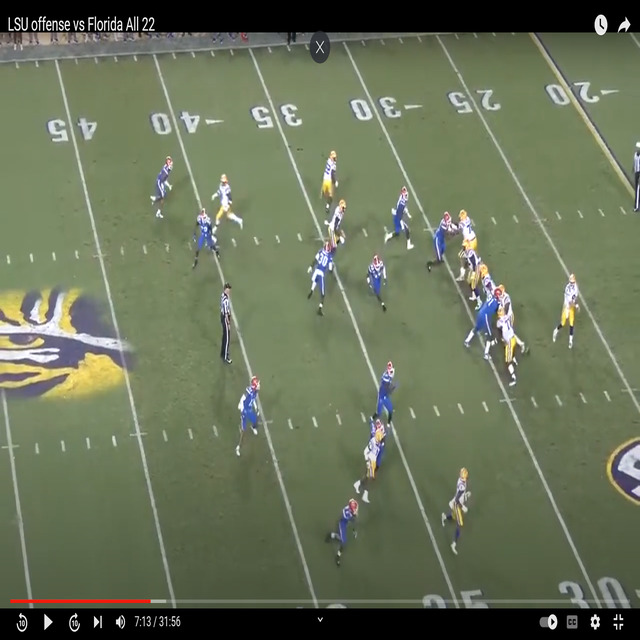Image resolution: width=640 pixels, height=640 pixels.
Task: Turn on subtitles/closed captions
Action: [573, 622]
